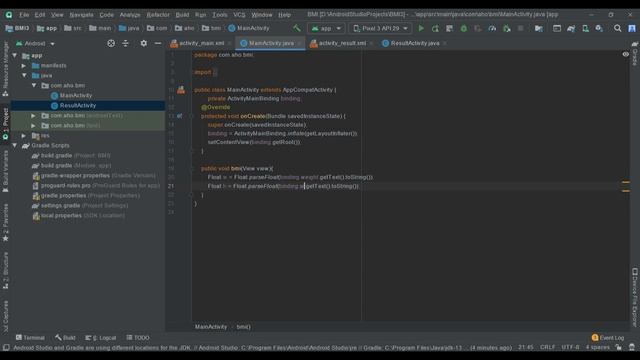This screenshot has height=360, width=640.
Task: Toggle tool window quick-access icon at bottom-left
Action: 6,347
